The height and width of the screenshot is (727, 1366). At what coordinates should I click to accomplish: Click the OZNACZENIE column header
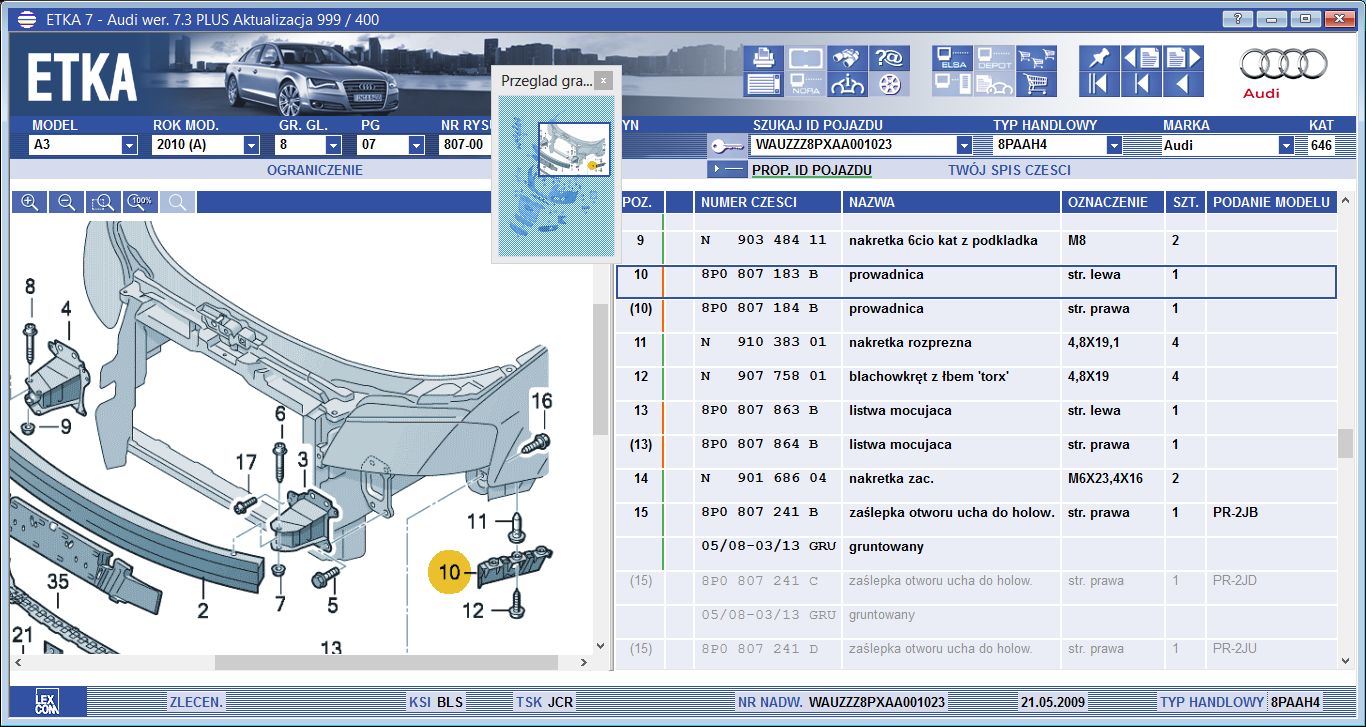click(1112, 202)
